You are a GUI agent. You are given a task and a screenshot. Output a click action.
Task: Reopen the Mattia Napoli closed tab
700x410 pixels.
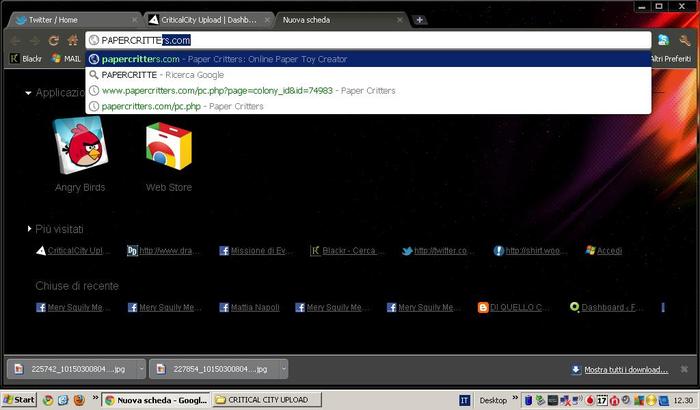coord(249,307)
